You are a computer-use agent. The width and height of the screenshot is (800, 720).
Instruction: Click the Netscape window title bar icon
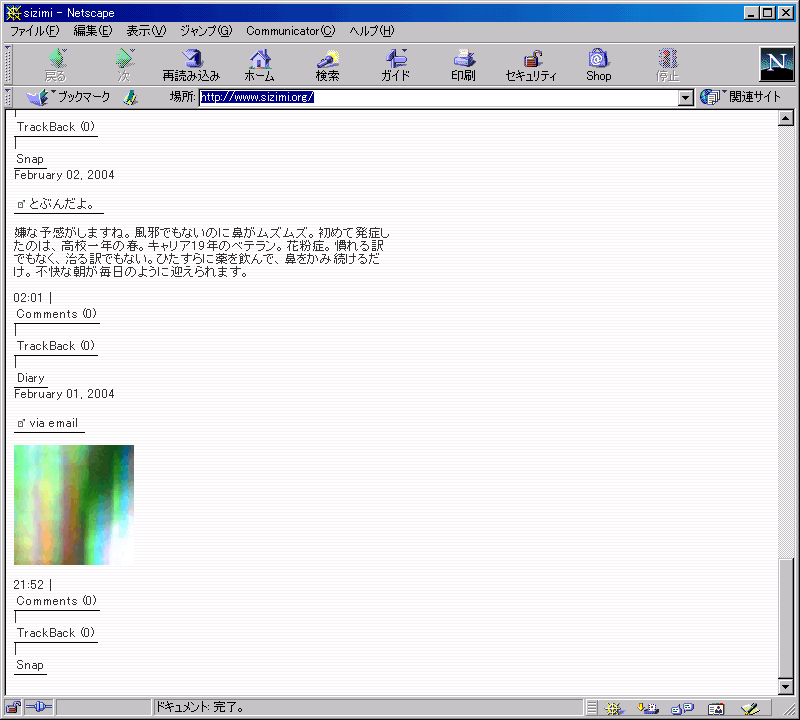pos(13,13)
